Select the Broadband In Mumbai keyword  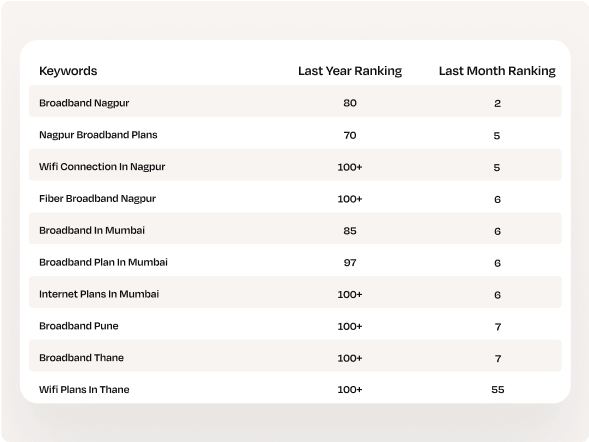click(x=92, y=230)
